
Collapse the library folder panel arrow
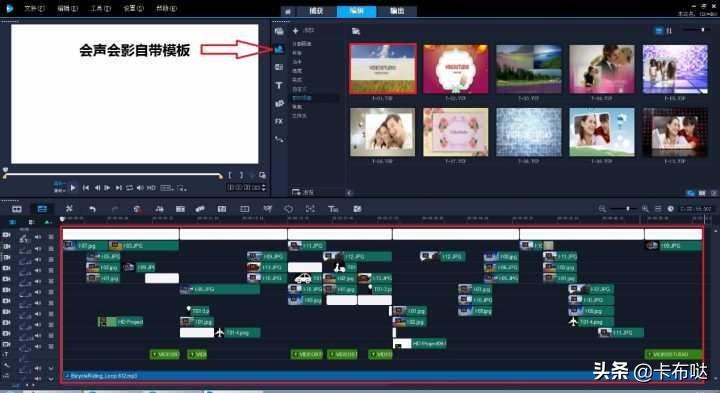point(349,193)
